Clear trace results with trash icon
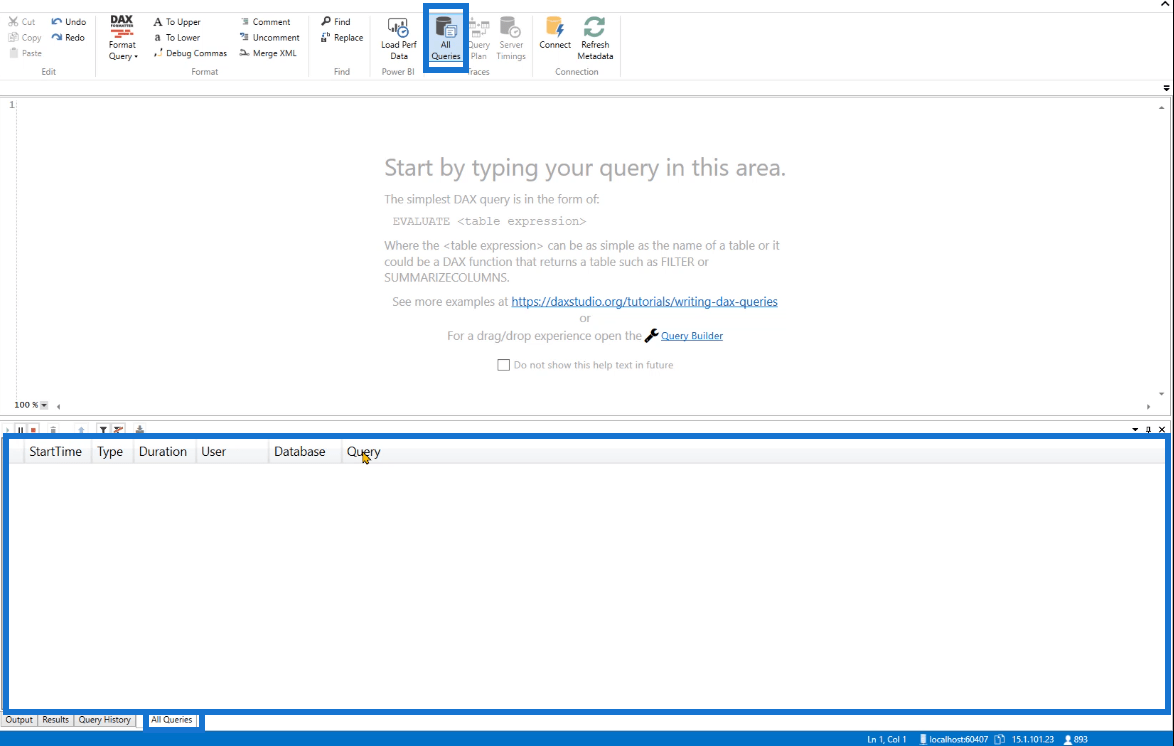Screen dimensions: 1174x746 [x=52, y=430]
